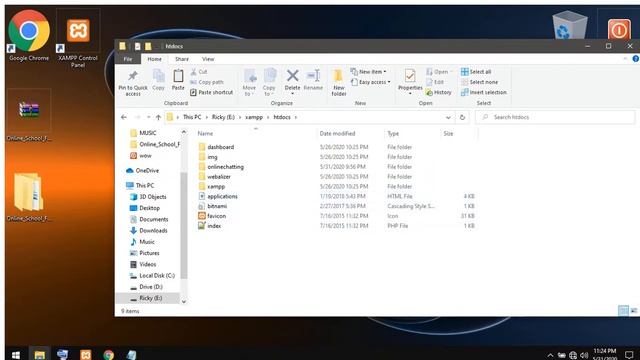
Task: Switch to the Home ribbon tab
Action: (x=154, y=59)
